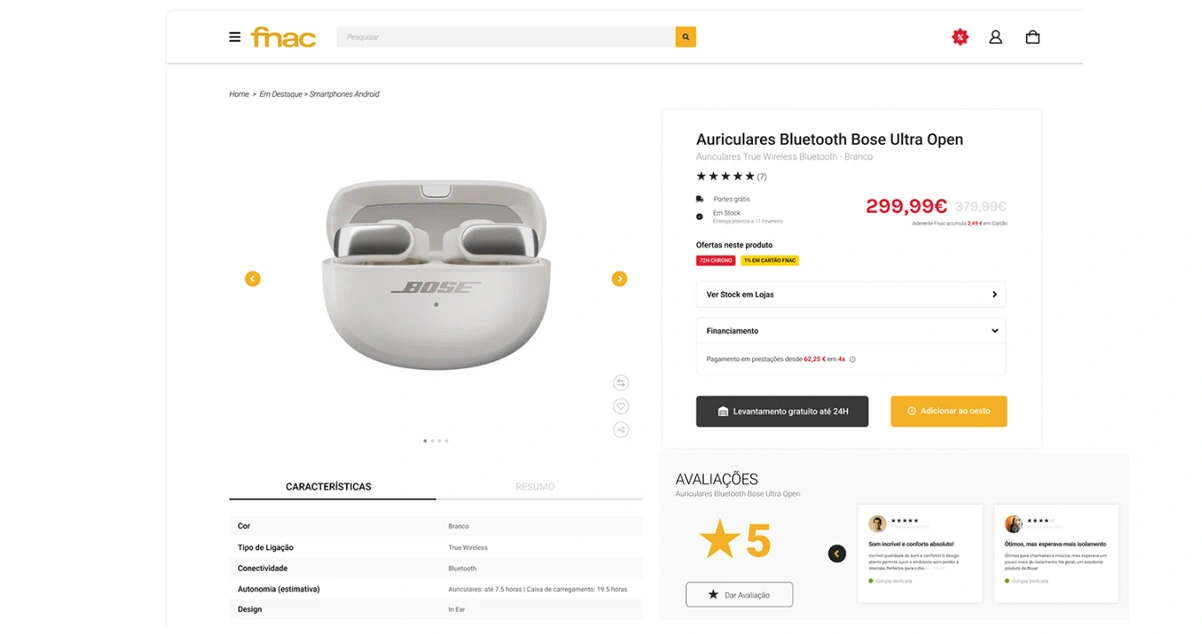Expand Ver Stock em Lojas row
Image resolution: width=1202 pixels, height=634 pixels.
(x=850, y=295)
